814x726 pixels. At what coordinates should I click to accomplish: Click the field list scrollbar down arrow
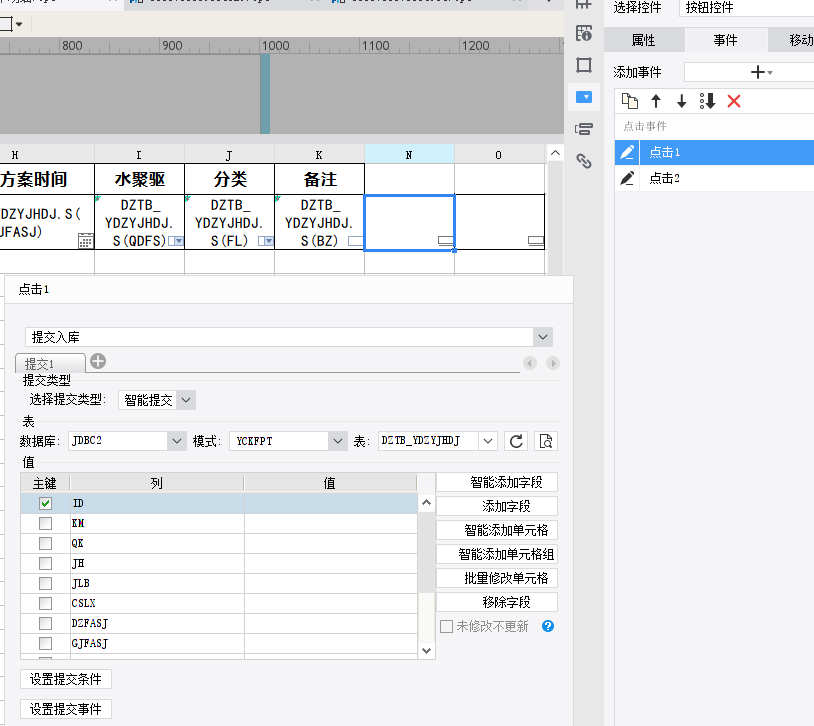tap(427, 650)
